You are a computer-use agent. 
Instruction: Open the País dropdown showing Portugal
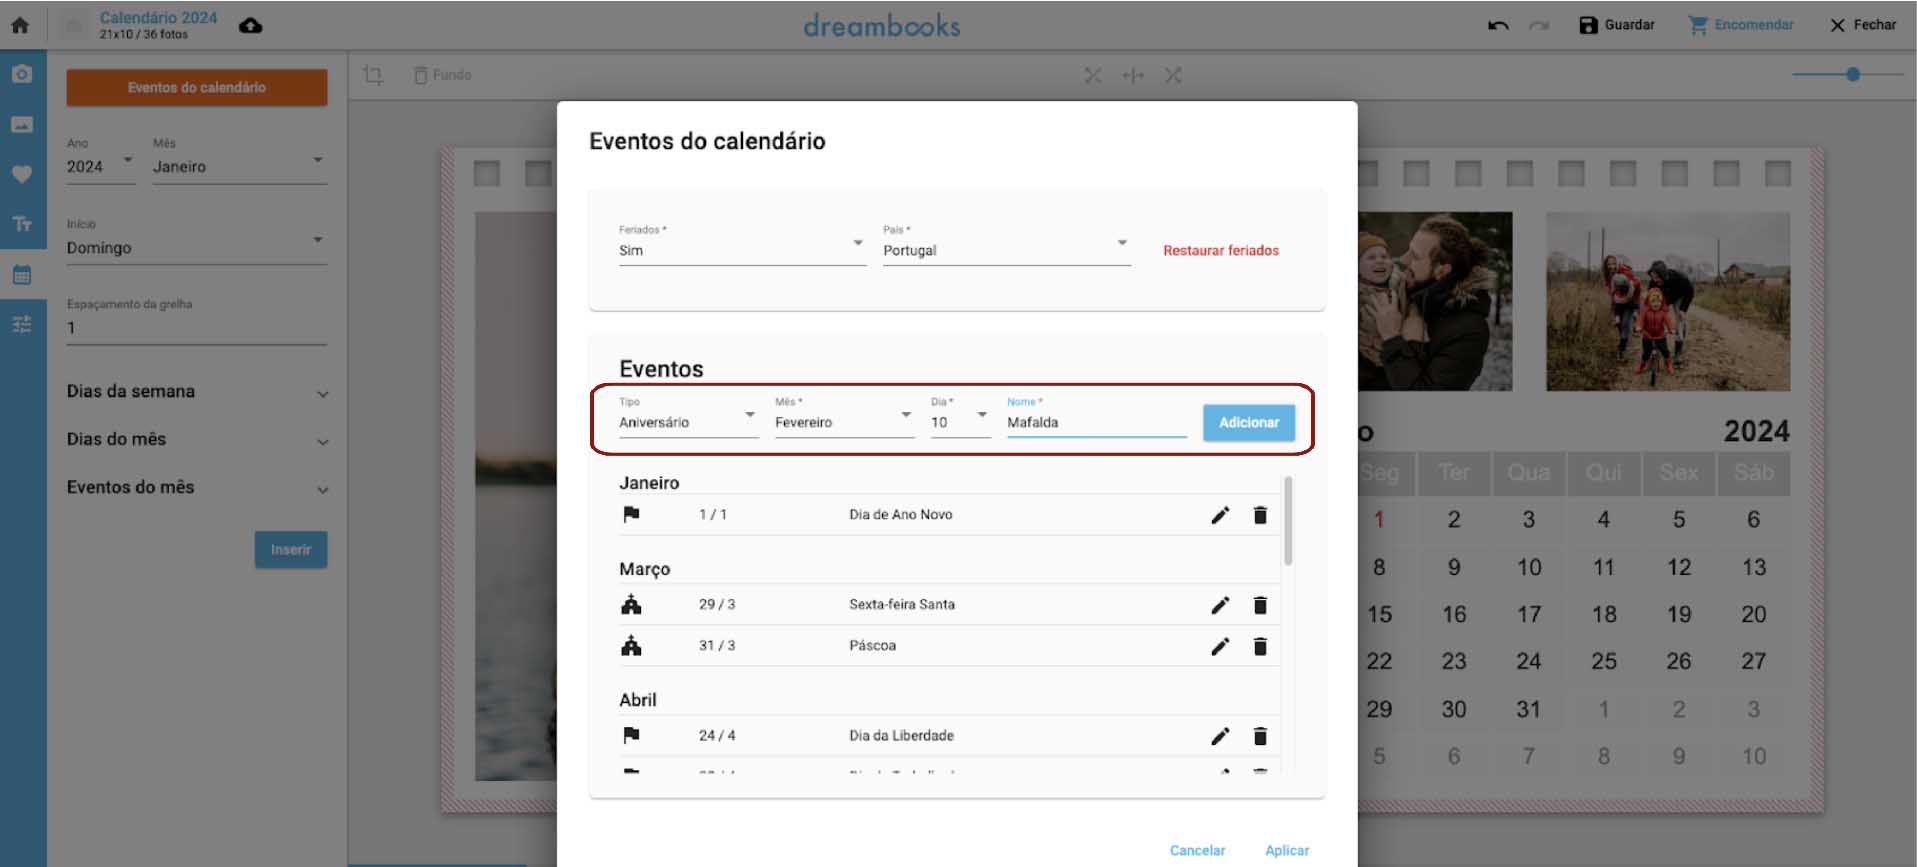1005,250
